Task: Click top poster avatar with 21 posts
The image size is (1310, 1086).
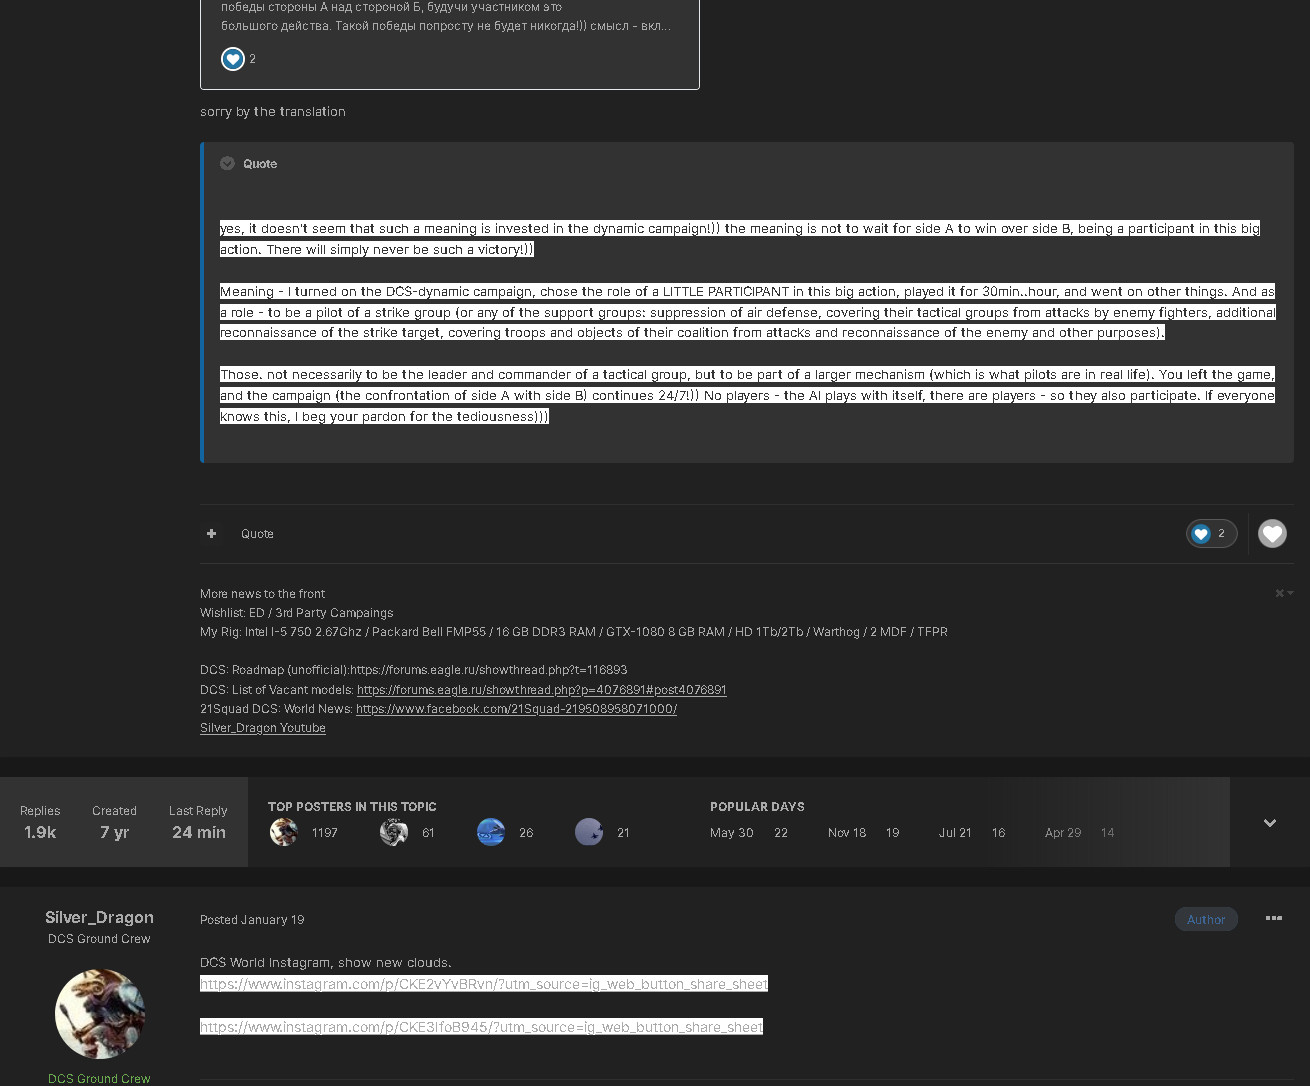Action: [x=589, y=832]
